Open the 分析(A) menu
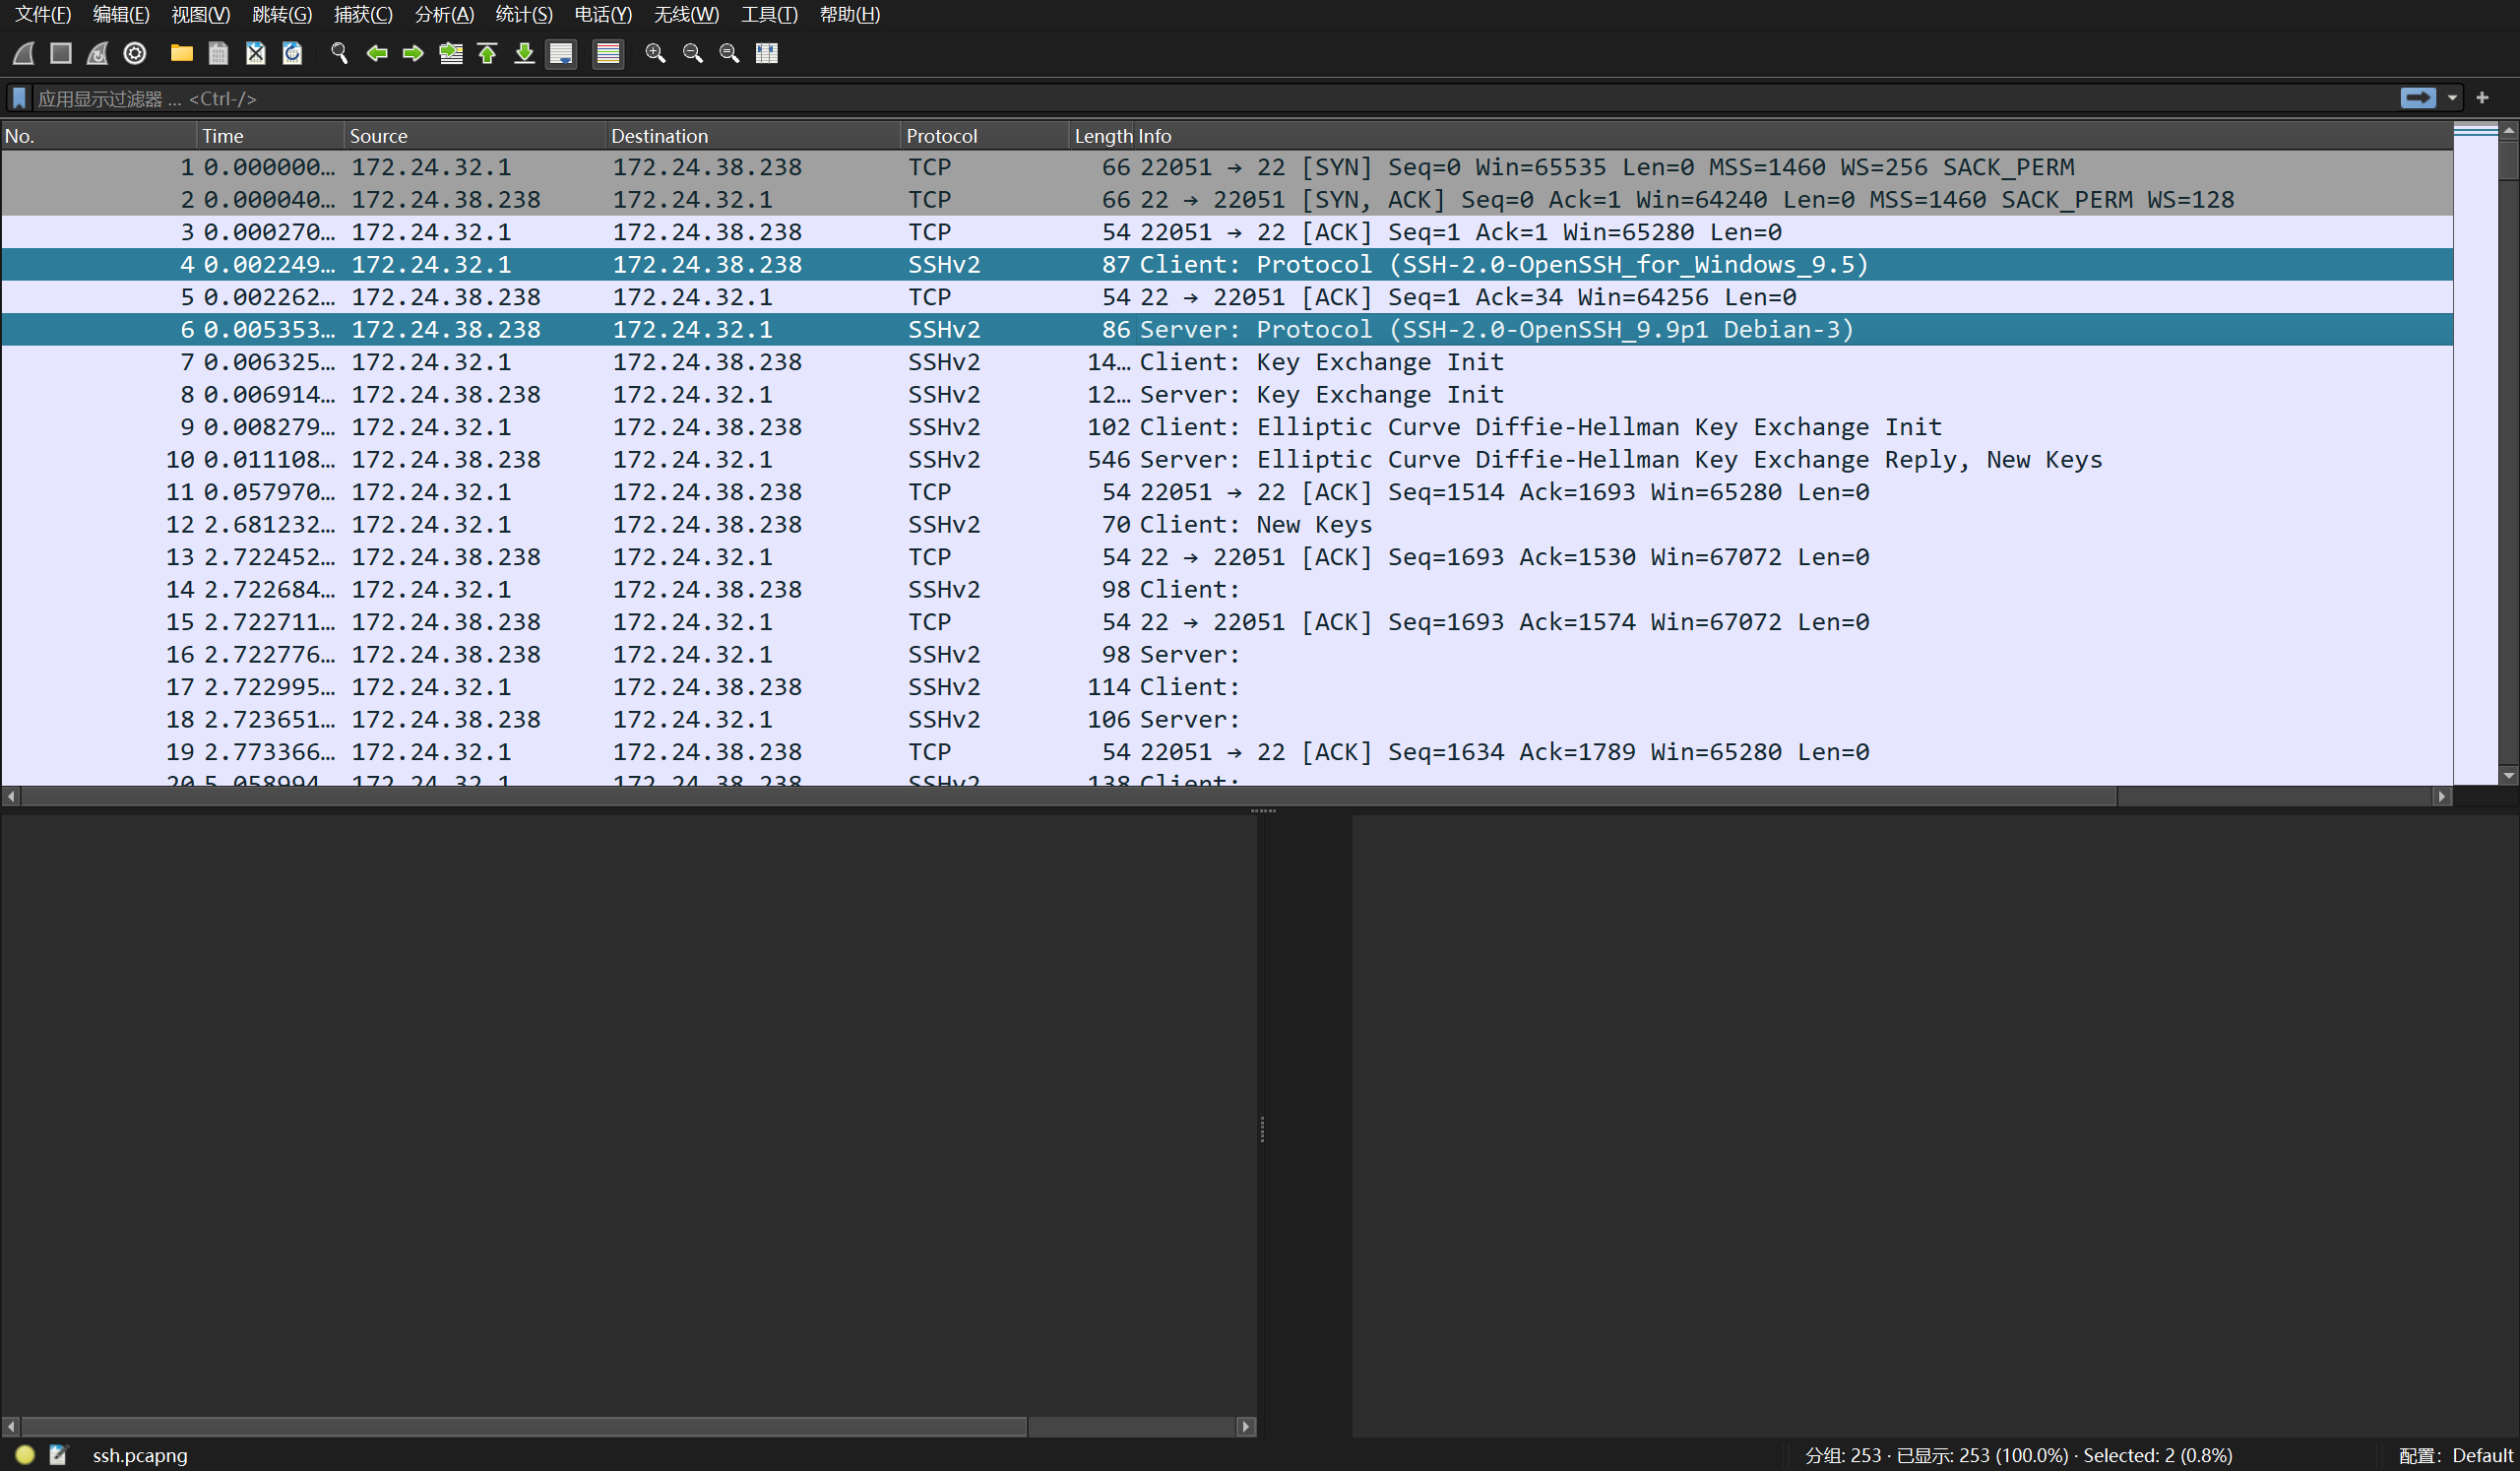Screen dimensions: 2520x1471 point(444,14)
